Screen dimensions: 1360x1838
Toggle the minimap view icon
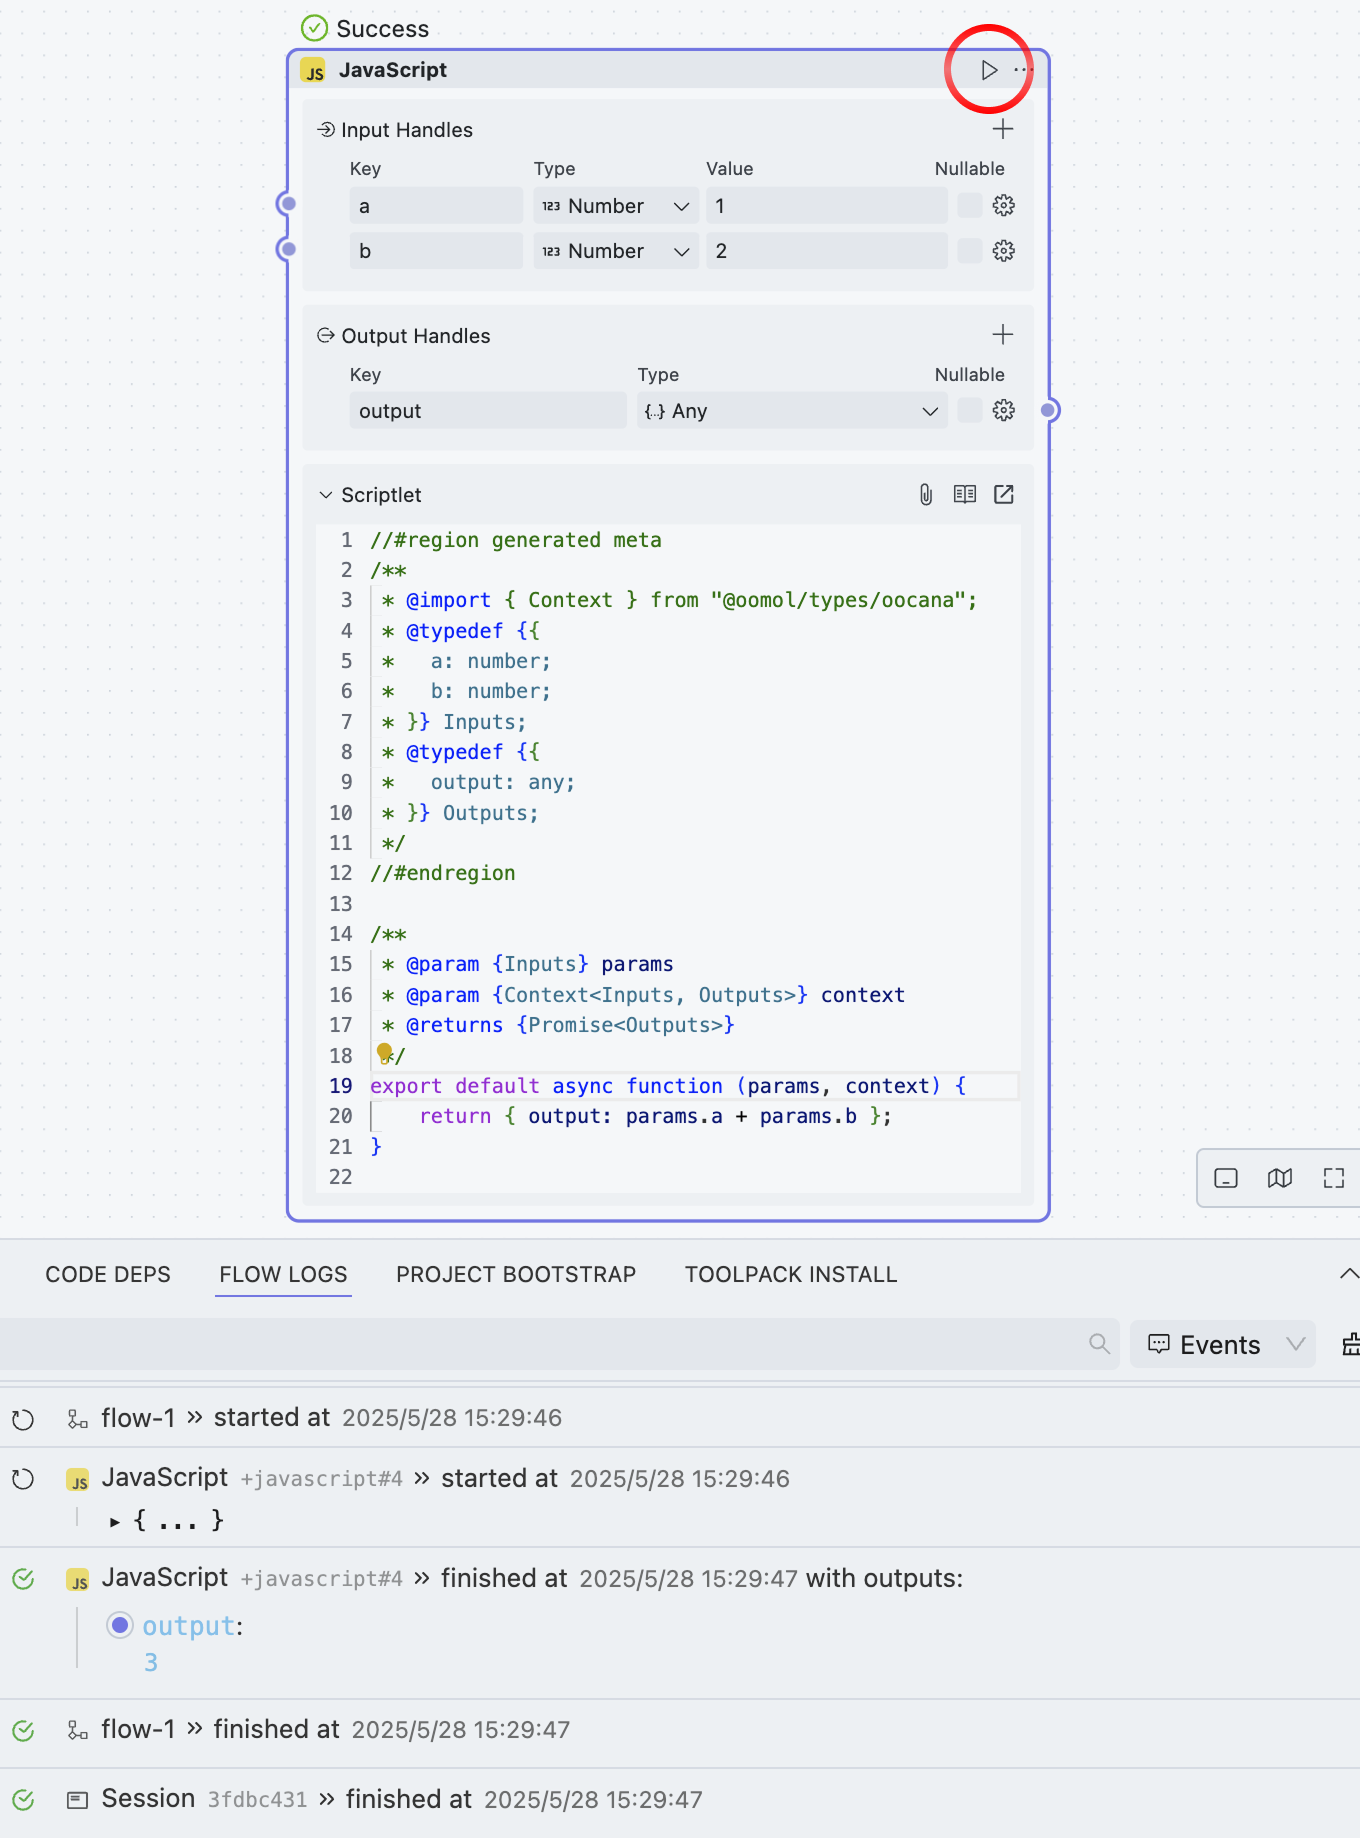pos(1279,1179)
